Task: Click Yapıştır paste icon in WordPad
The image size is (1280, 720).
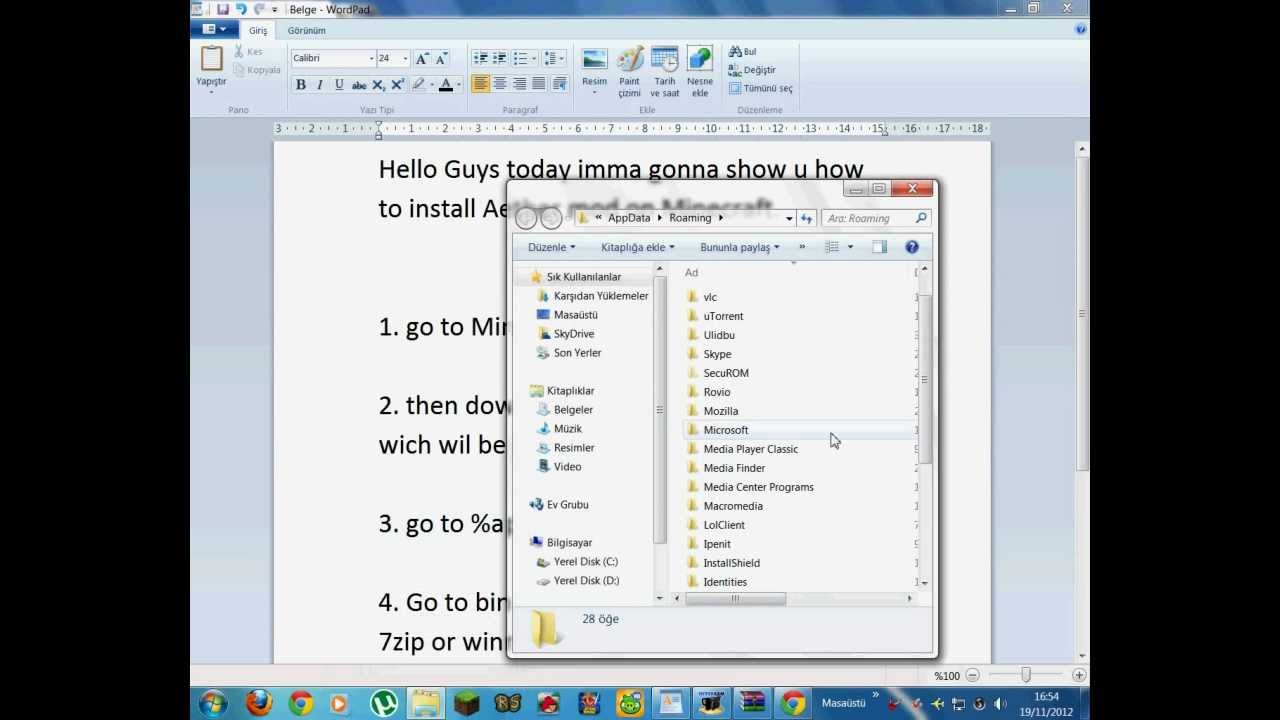Action: point(211,59)
